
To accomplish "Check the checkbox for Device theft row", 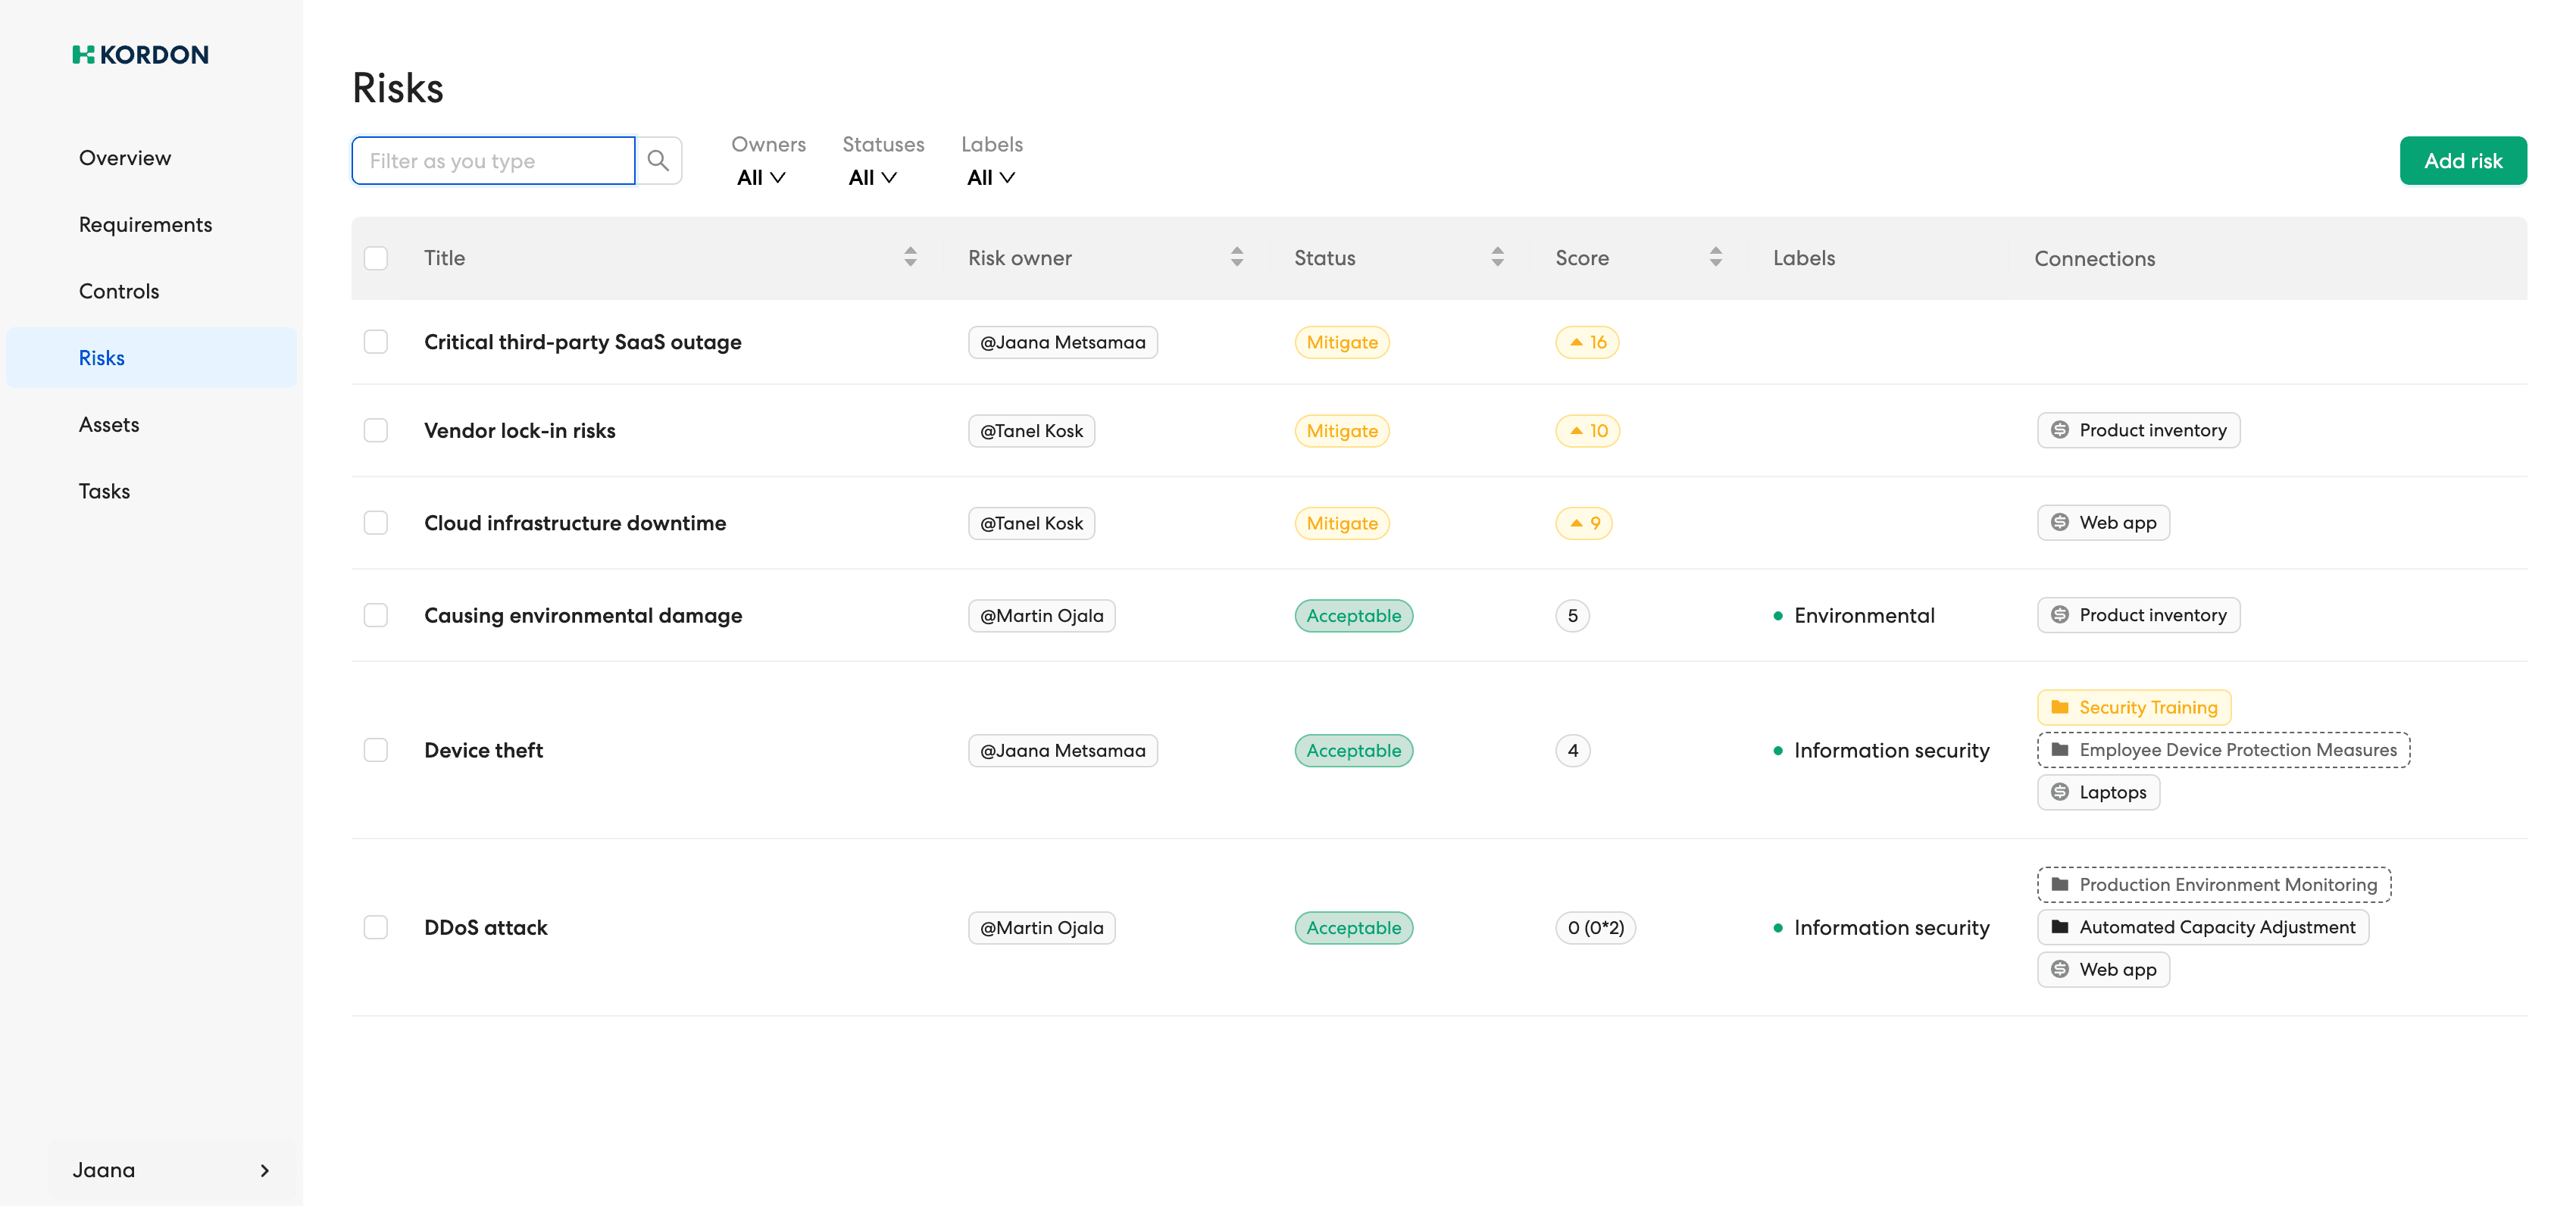I will (x=376, y=750).
